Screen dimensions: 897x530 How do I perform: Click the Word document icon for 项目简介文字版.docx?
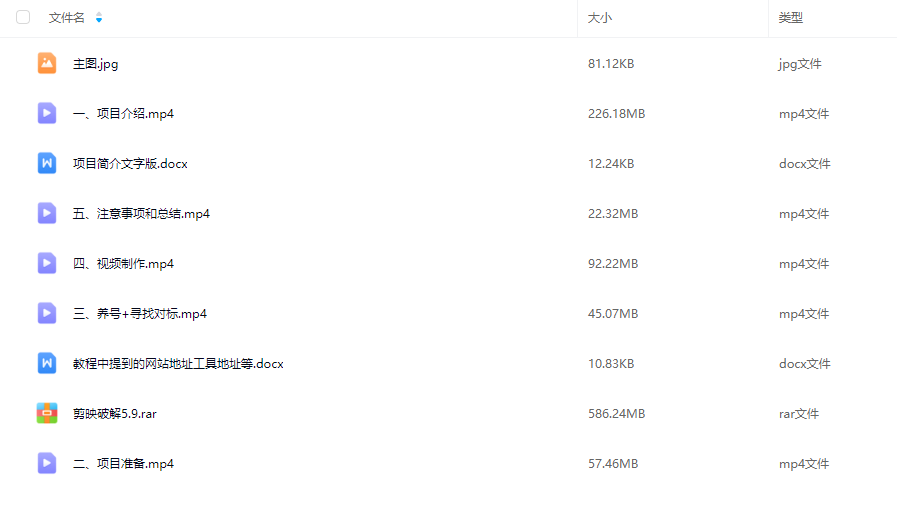click(x=47, y=163)
